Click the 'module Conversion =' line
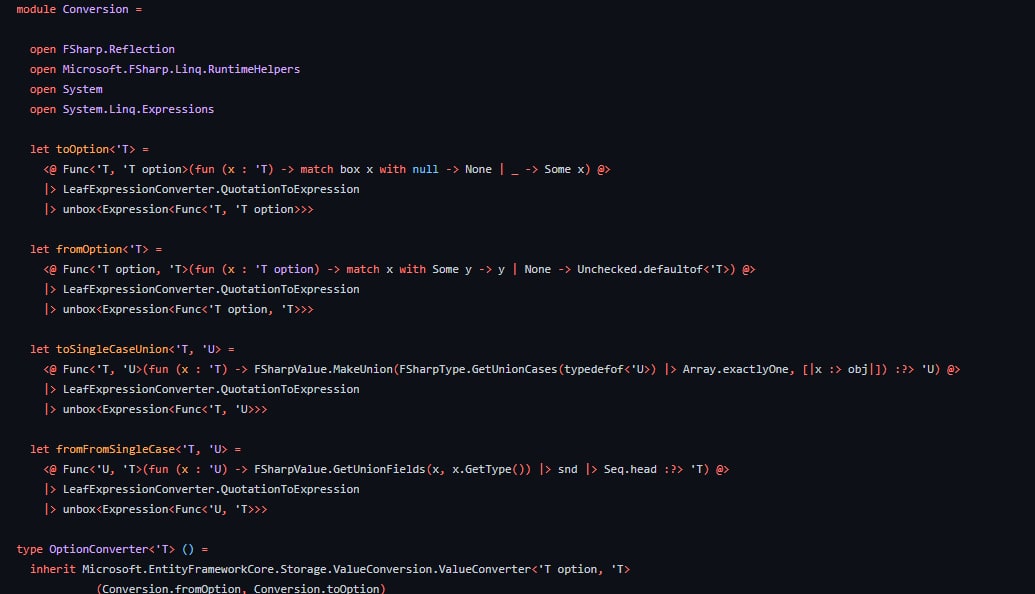 79,9
